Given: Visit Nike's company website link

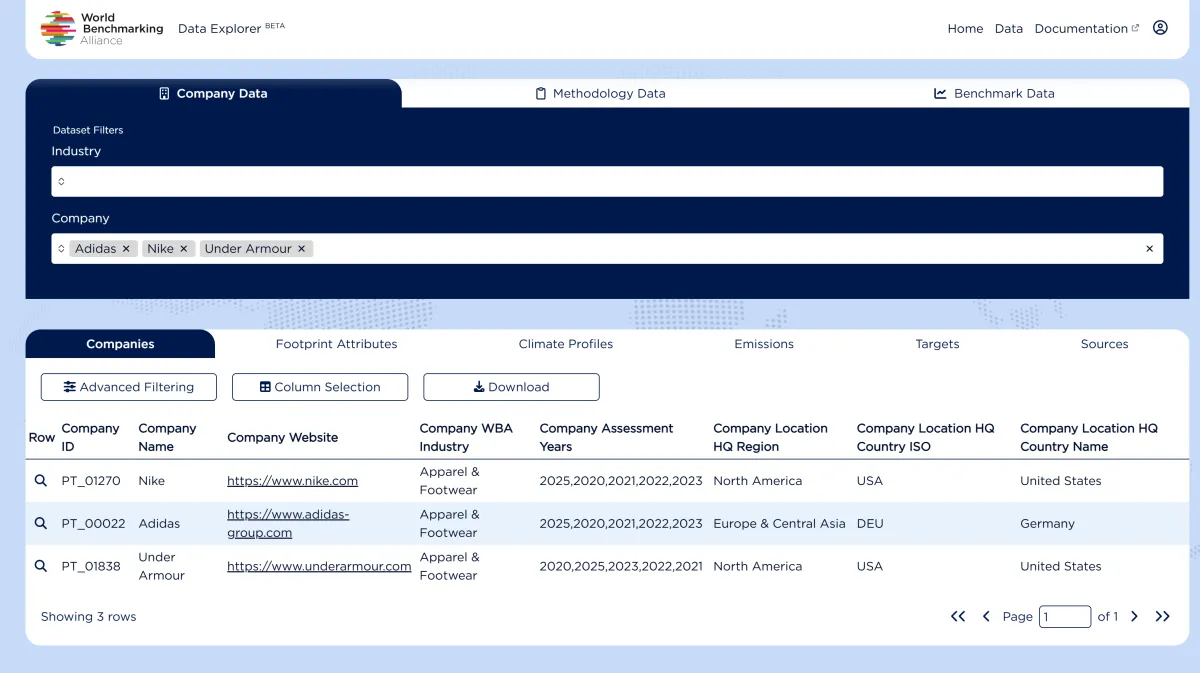Looking at the screenshot, I should [292, 481].
